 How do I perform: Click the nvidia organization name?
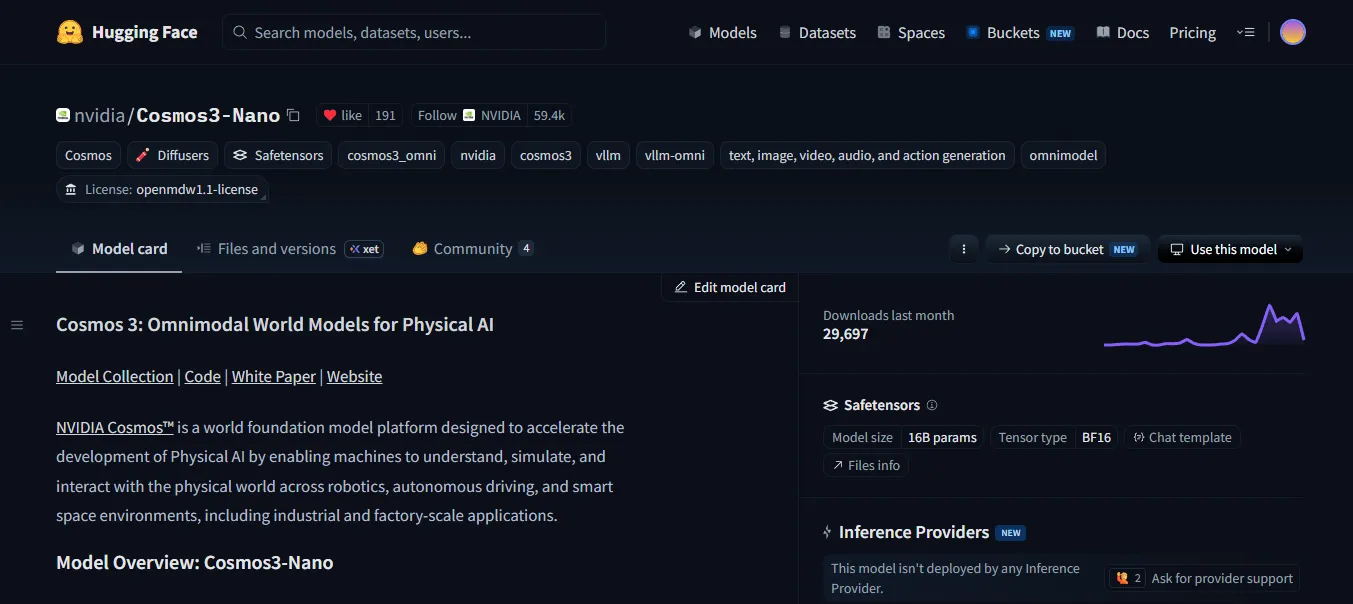[x=99, y=115]
